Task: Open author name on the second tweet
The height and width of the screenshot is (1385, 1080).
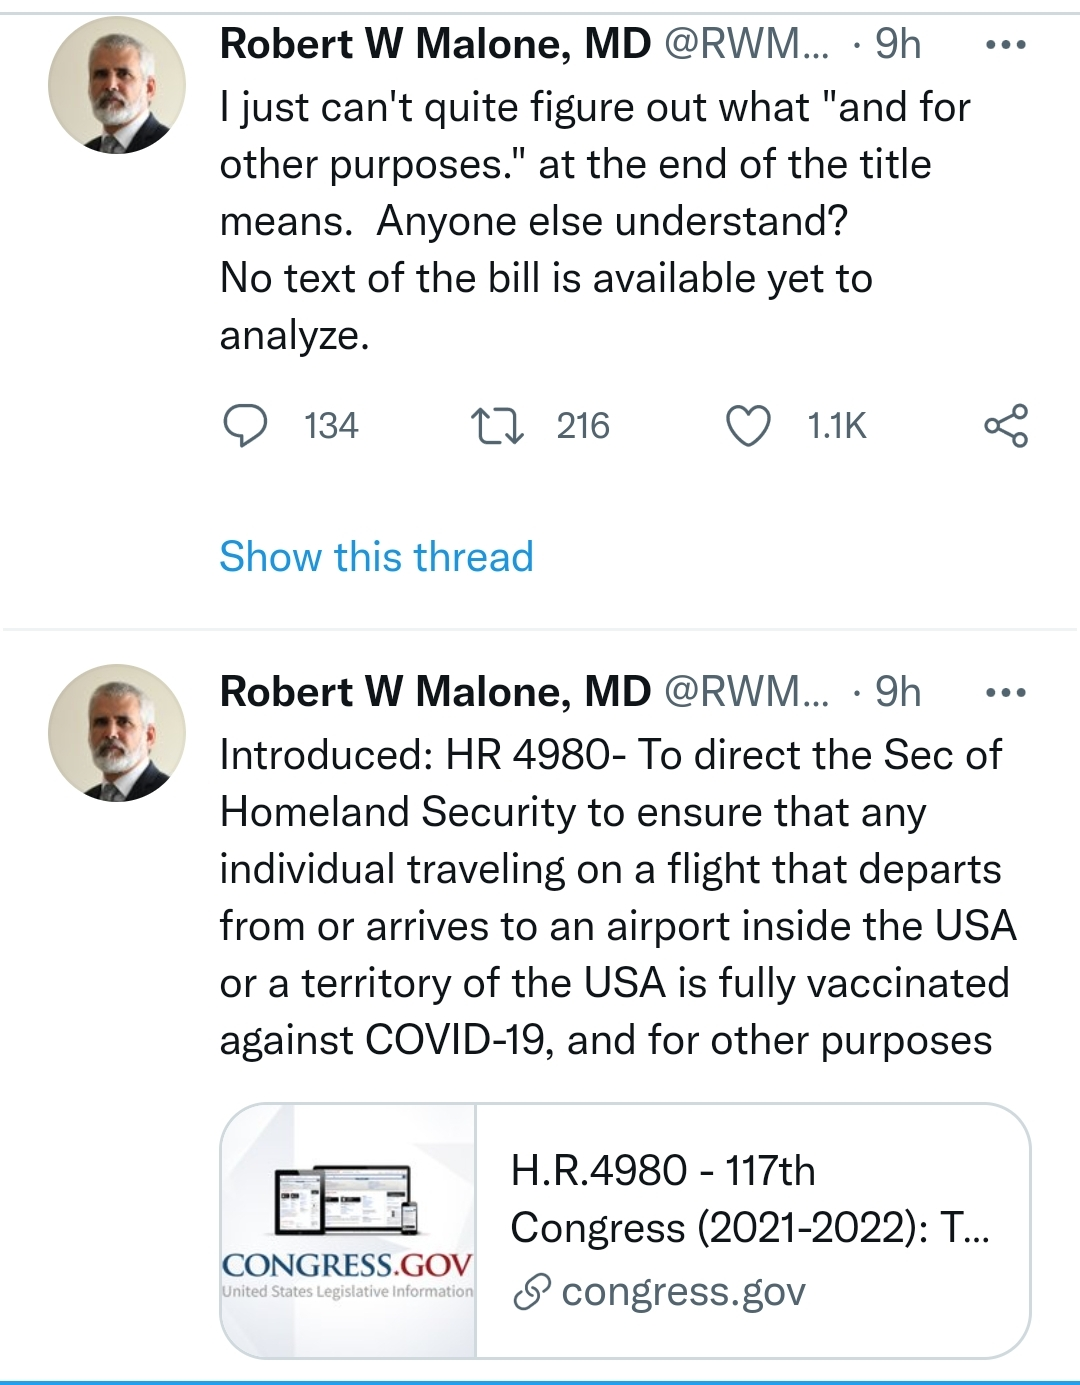Action: click(x=435, y=693)
